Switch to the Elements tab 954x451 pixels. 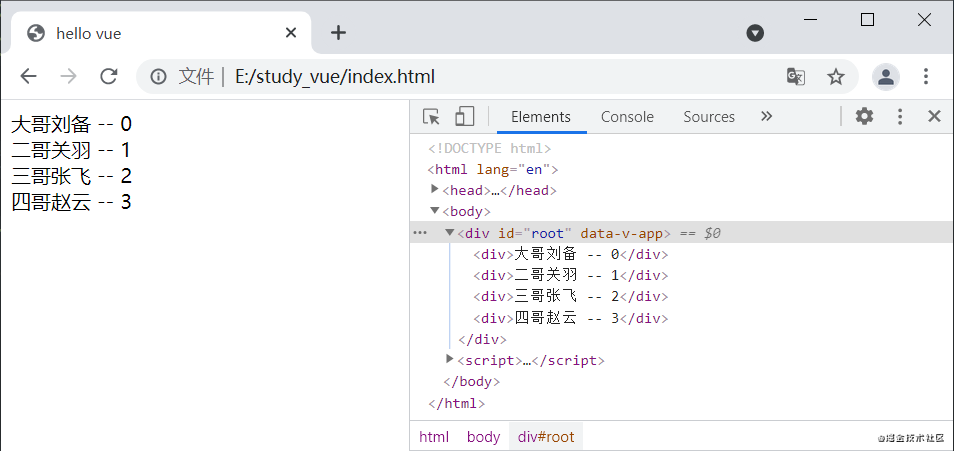point(541,117)
